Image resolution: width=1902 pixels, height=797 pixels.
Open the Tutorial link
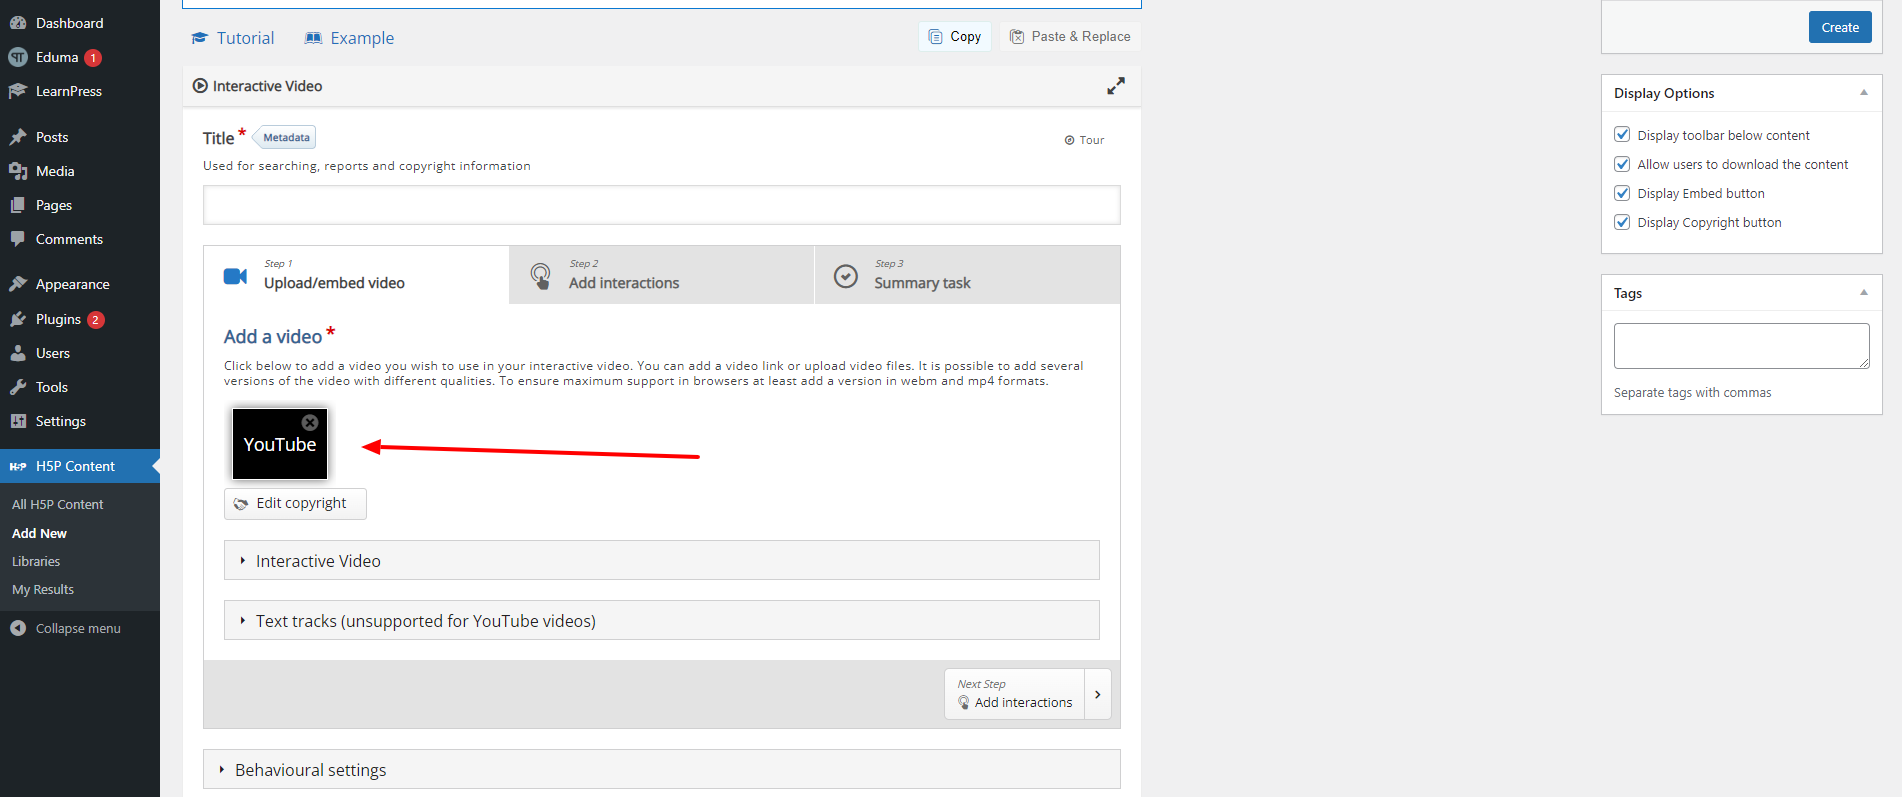(x=232, y=38)
